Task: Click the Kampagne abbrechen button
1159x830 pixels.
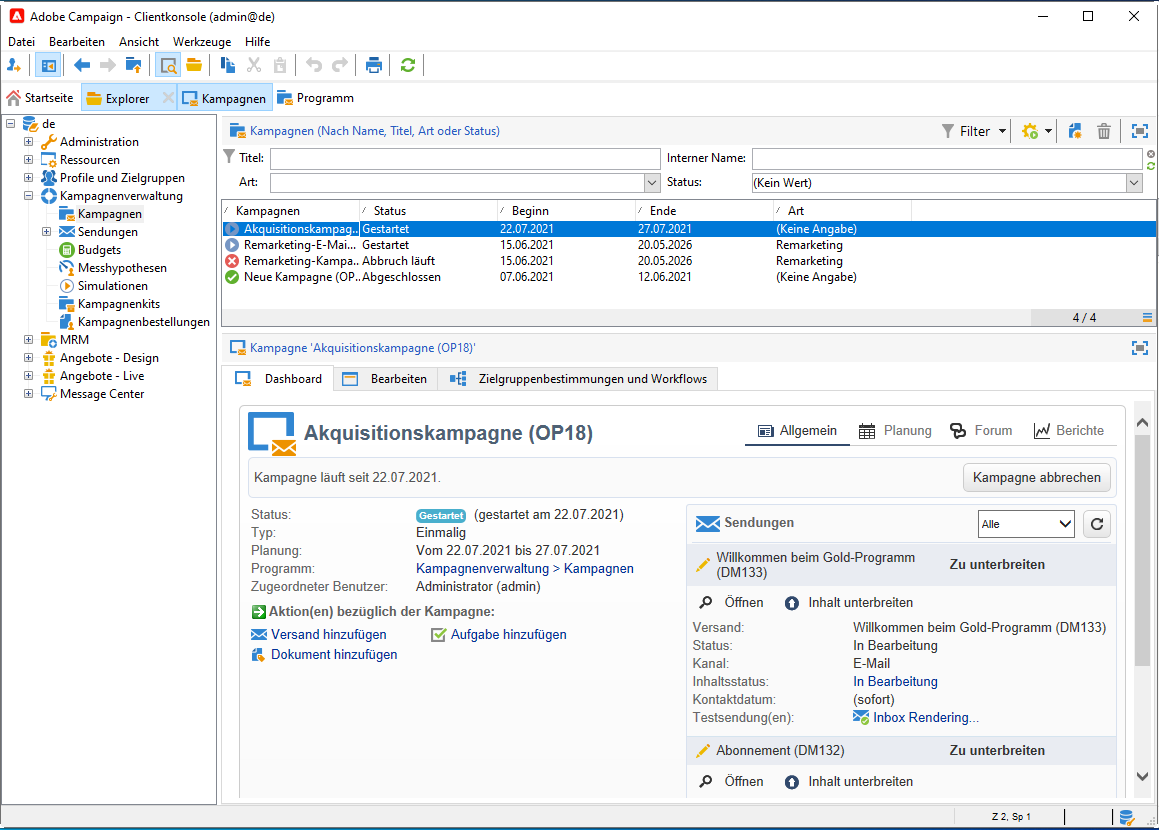Action: tap(1036, 478)
